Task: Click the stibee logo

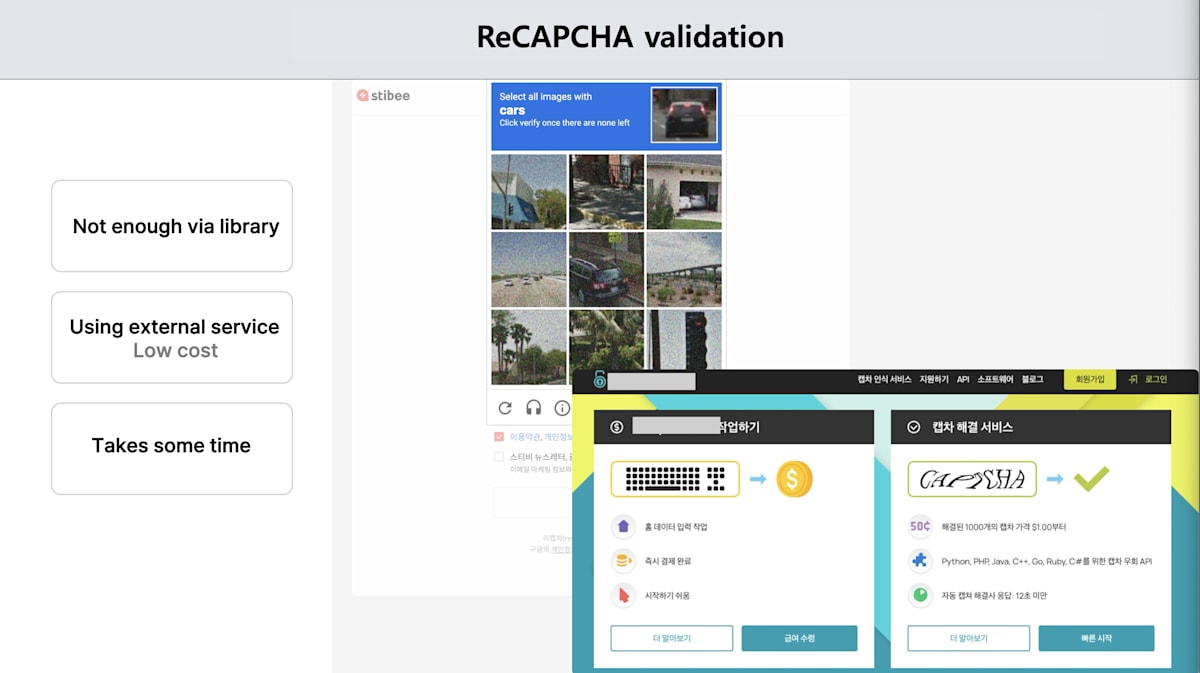Action: click(383, 96)
